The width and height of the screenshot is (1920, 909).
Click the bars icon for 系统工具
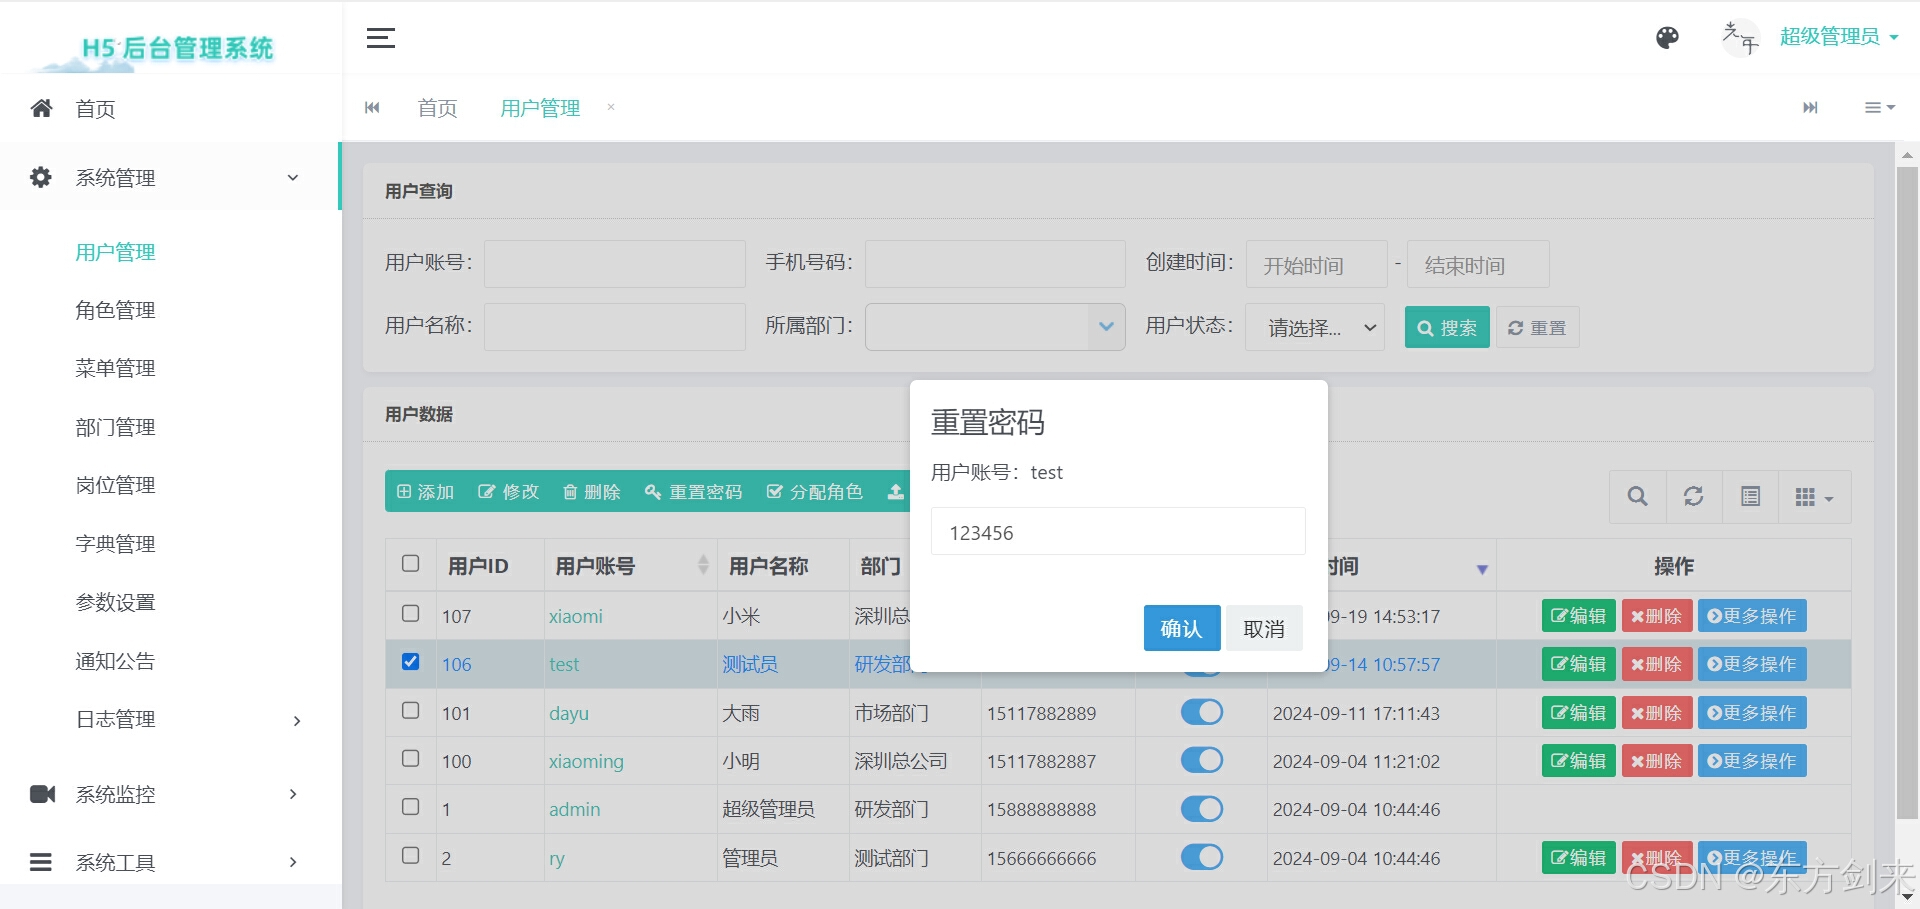(x=41, y=862)
